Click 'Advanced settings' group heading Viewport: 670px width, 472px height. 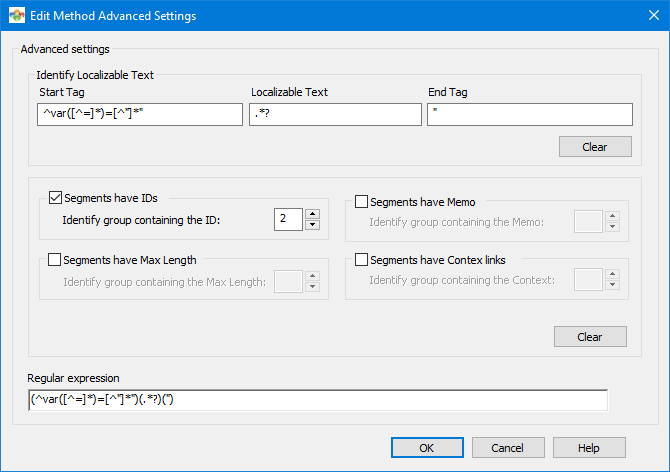65,49
